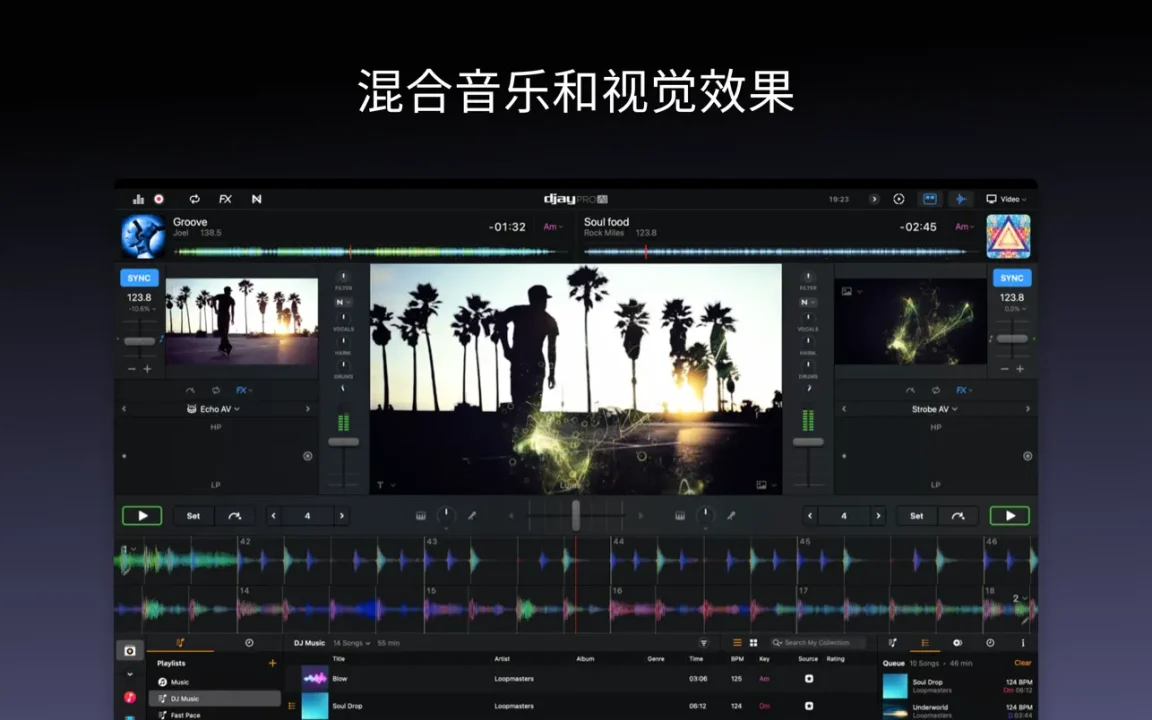Click the Soul food album artwork

pos(1008,237)
